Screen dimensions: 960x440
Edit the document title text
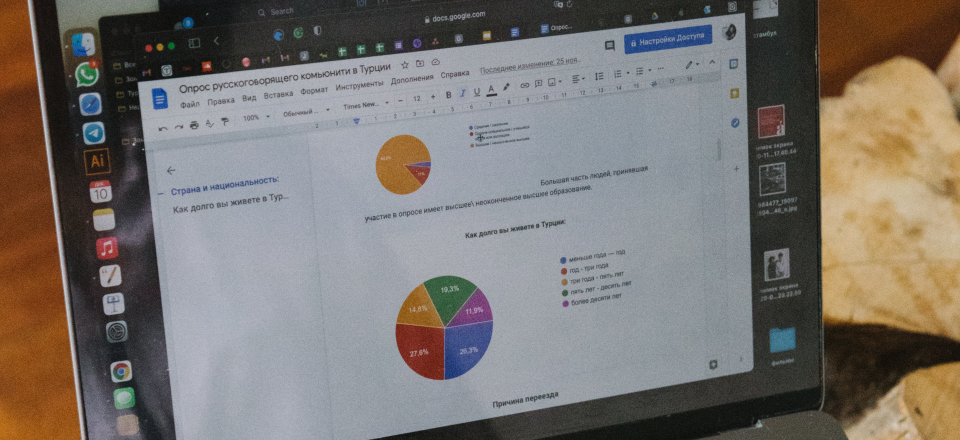coord(285,78)
